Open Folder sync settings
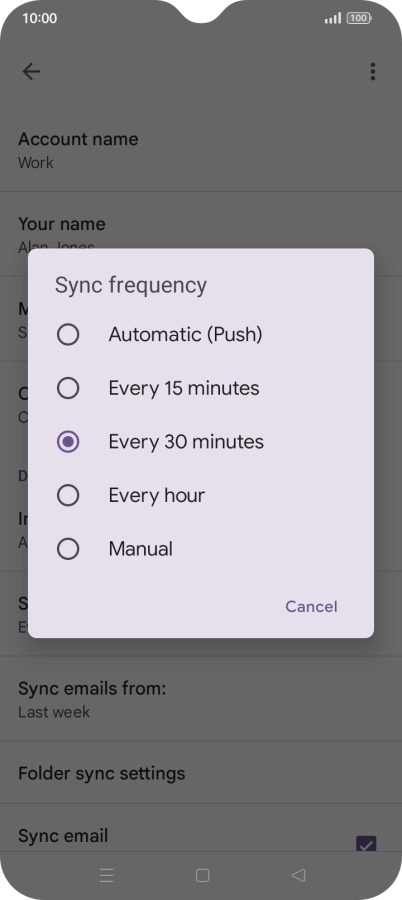 (x=201, y=773)
